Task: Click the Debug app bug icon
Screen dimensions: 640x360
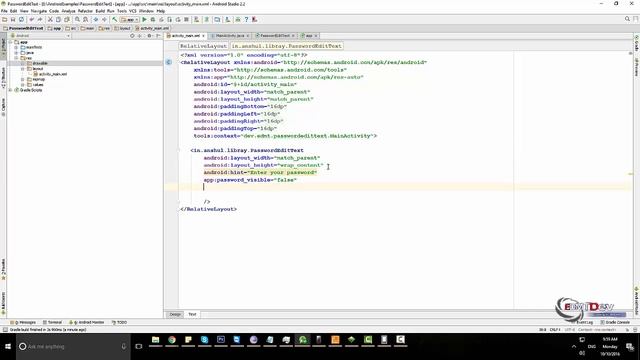Action: tap(153, 19)
